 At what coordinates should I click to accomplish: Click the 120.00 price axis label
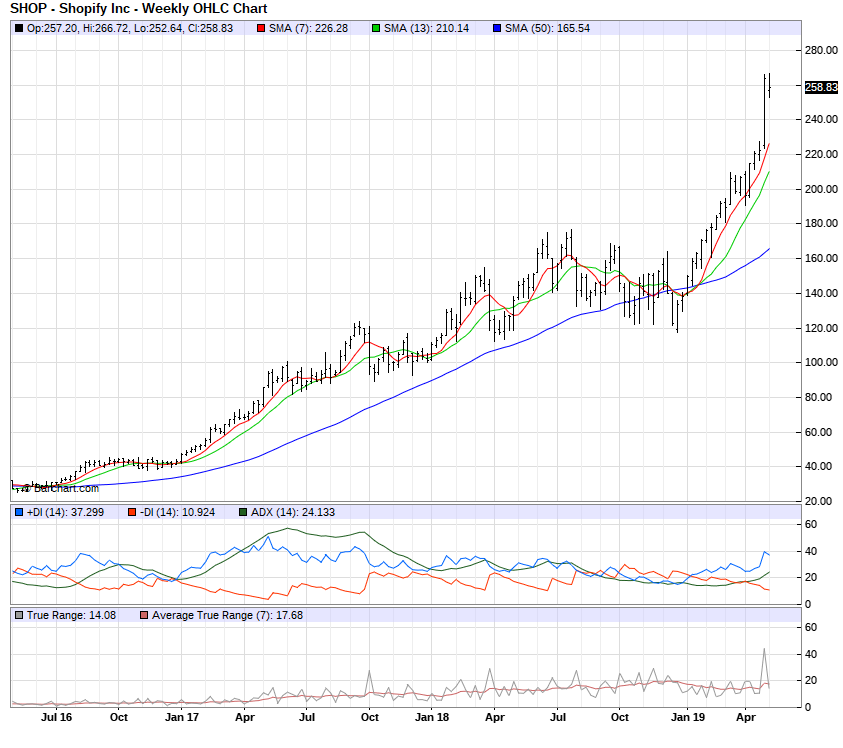click(821, 329)
